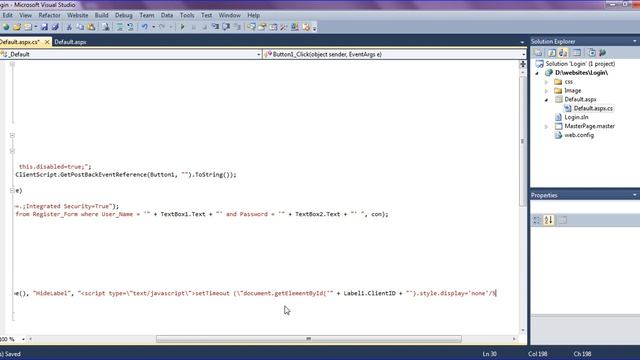The height and width of the screenshot is (360, 640).
Task: Start debugging with the green play icon
Action: [x=182, y=27]
